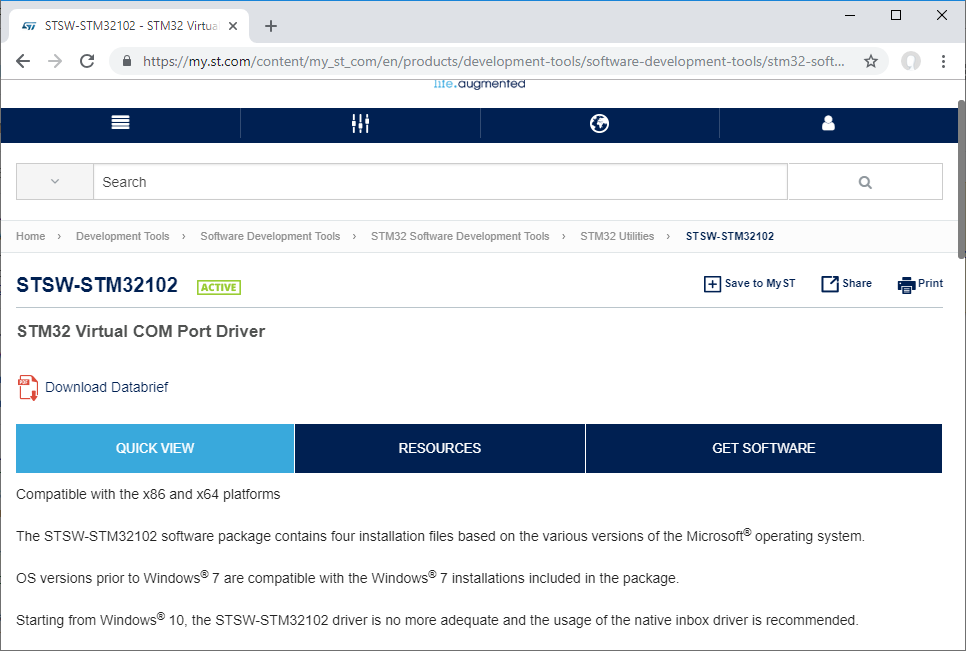Open STM32 Utilities breadcrumb
This screenshot has height=651, width=966.
[617, 236]
